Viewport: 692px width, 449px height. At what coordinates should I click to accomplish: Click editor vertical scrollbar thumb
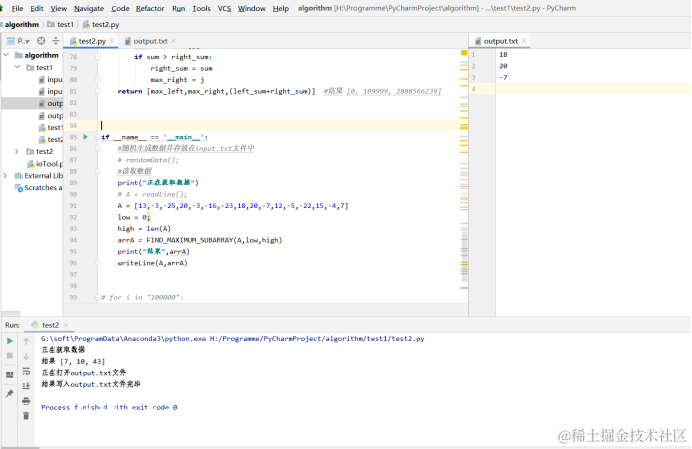tap(464, 257)
